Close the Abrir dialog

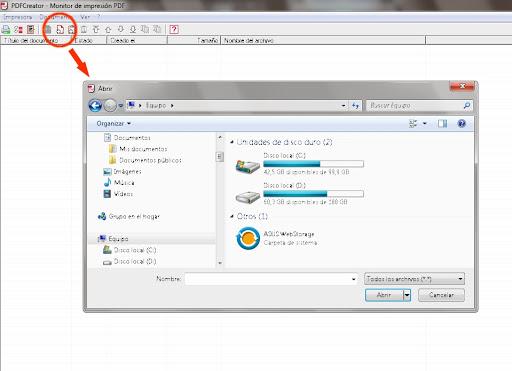pos(462,86)
